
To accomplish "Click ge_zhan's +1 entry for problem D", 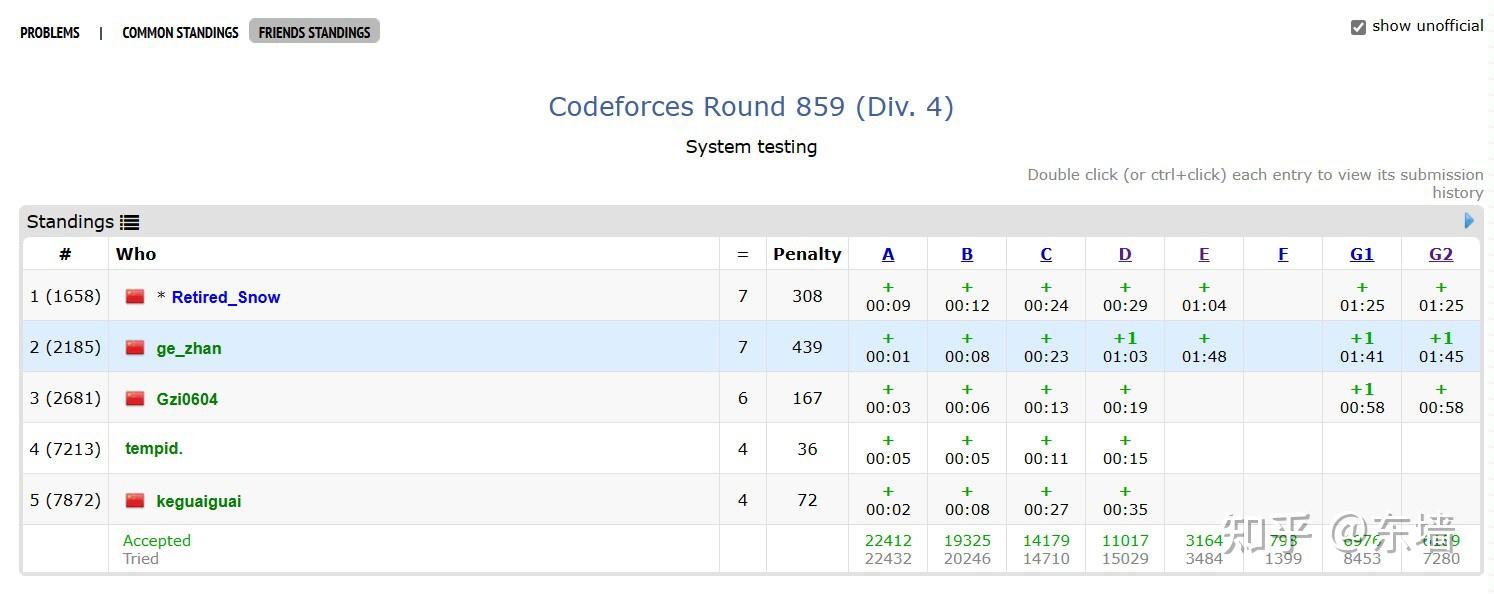I will coord(1124,347).
